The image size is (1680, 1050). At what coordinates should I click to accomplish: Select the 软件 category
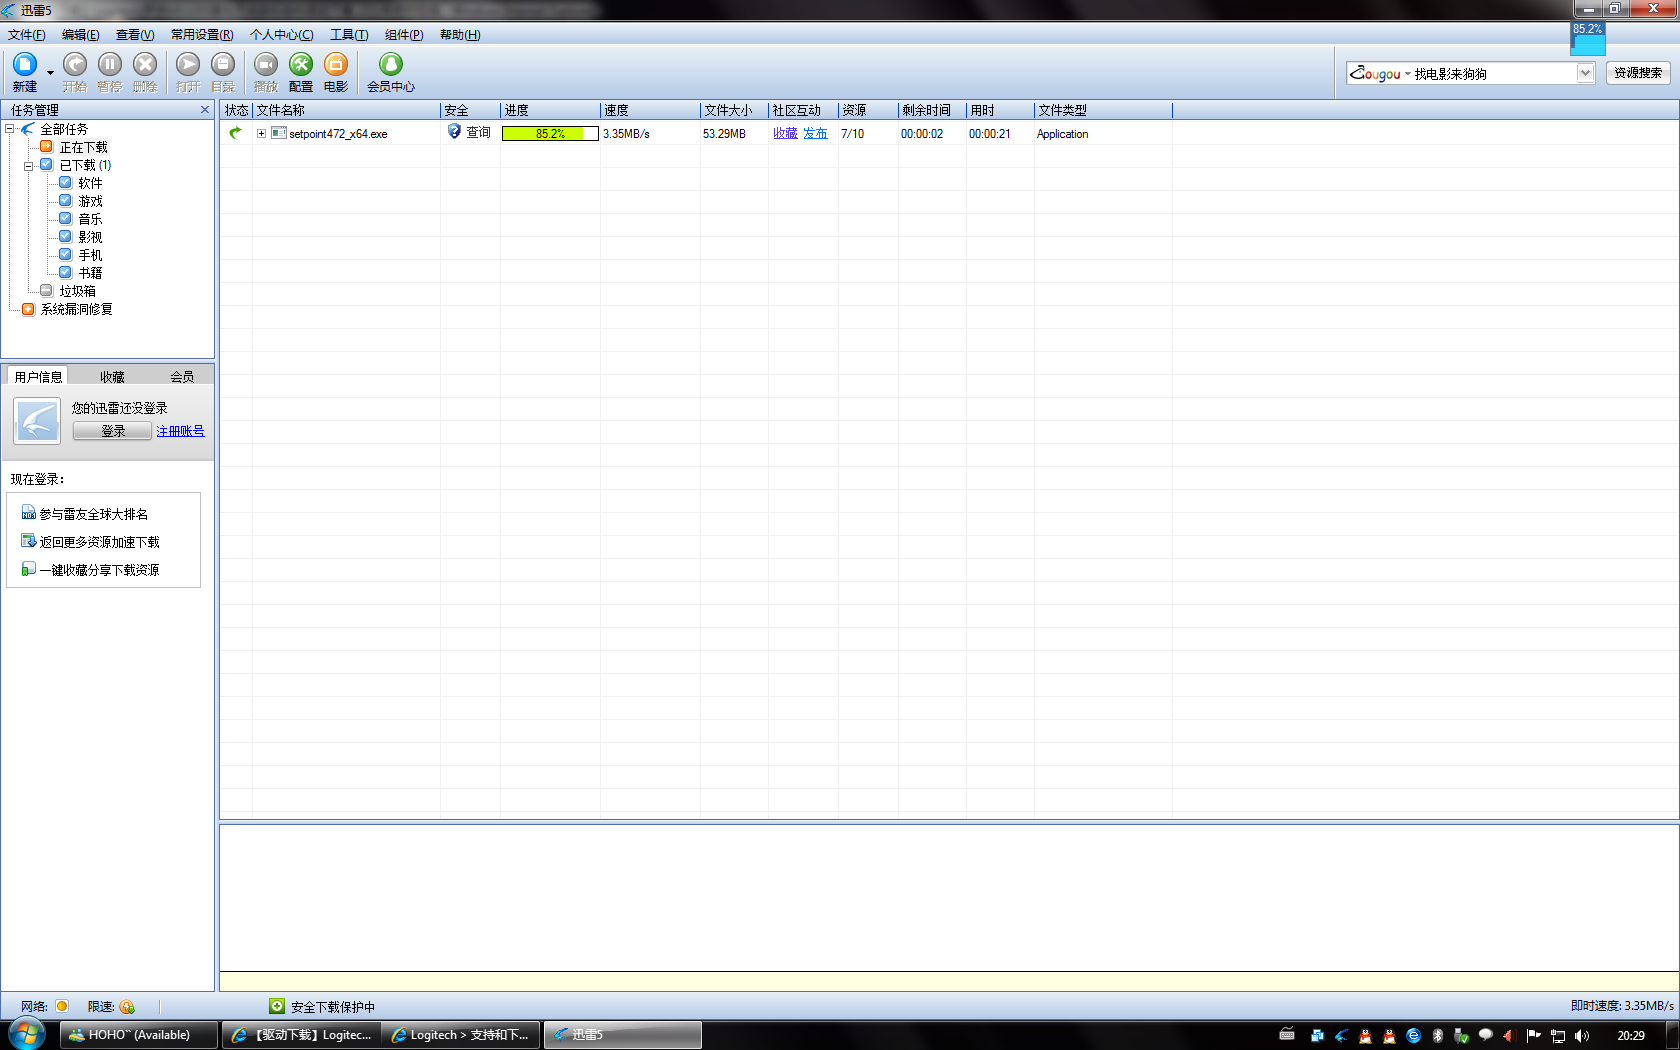tap(90, 183)
